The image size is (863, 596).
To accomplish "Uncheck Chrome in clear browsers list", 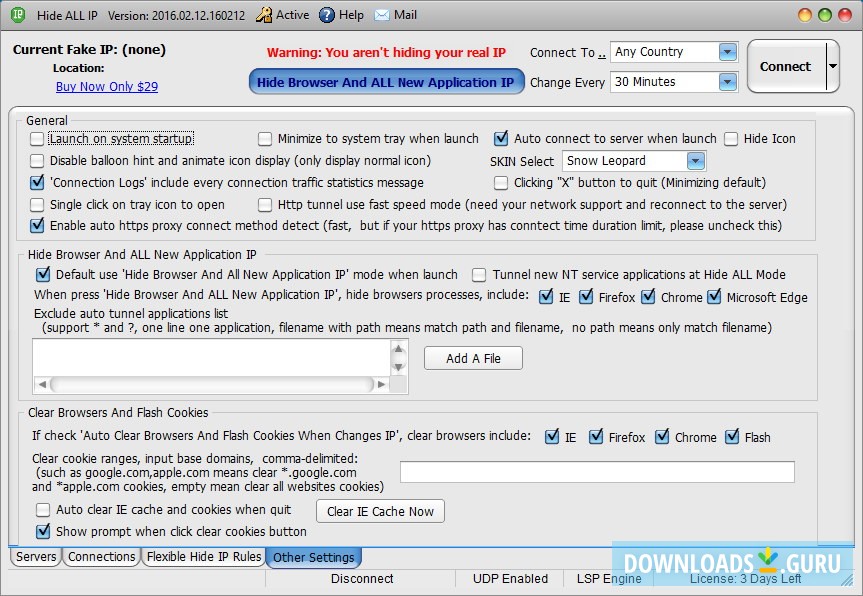I will click(x=662, y=437).
